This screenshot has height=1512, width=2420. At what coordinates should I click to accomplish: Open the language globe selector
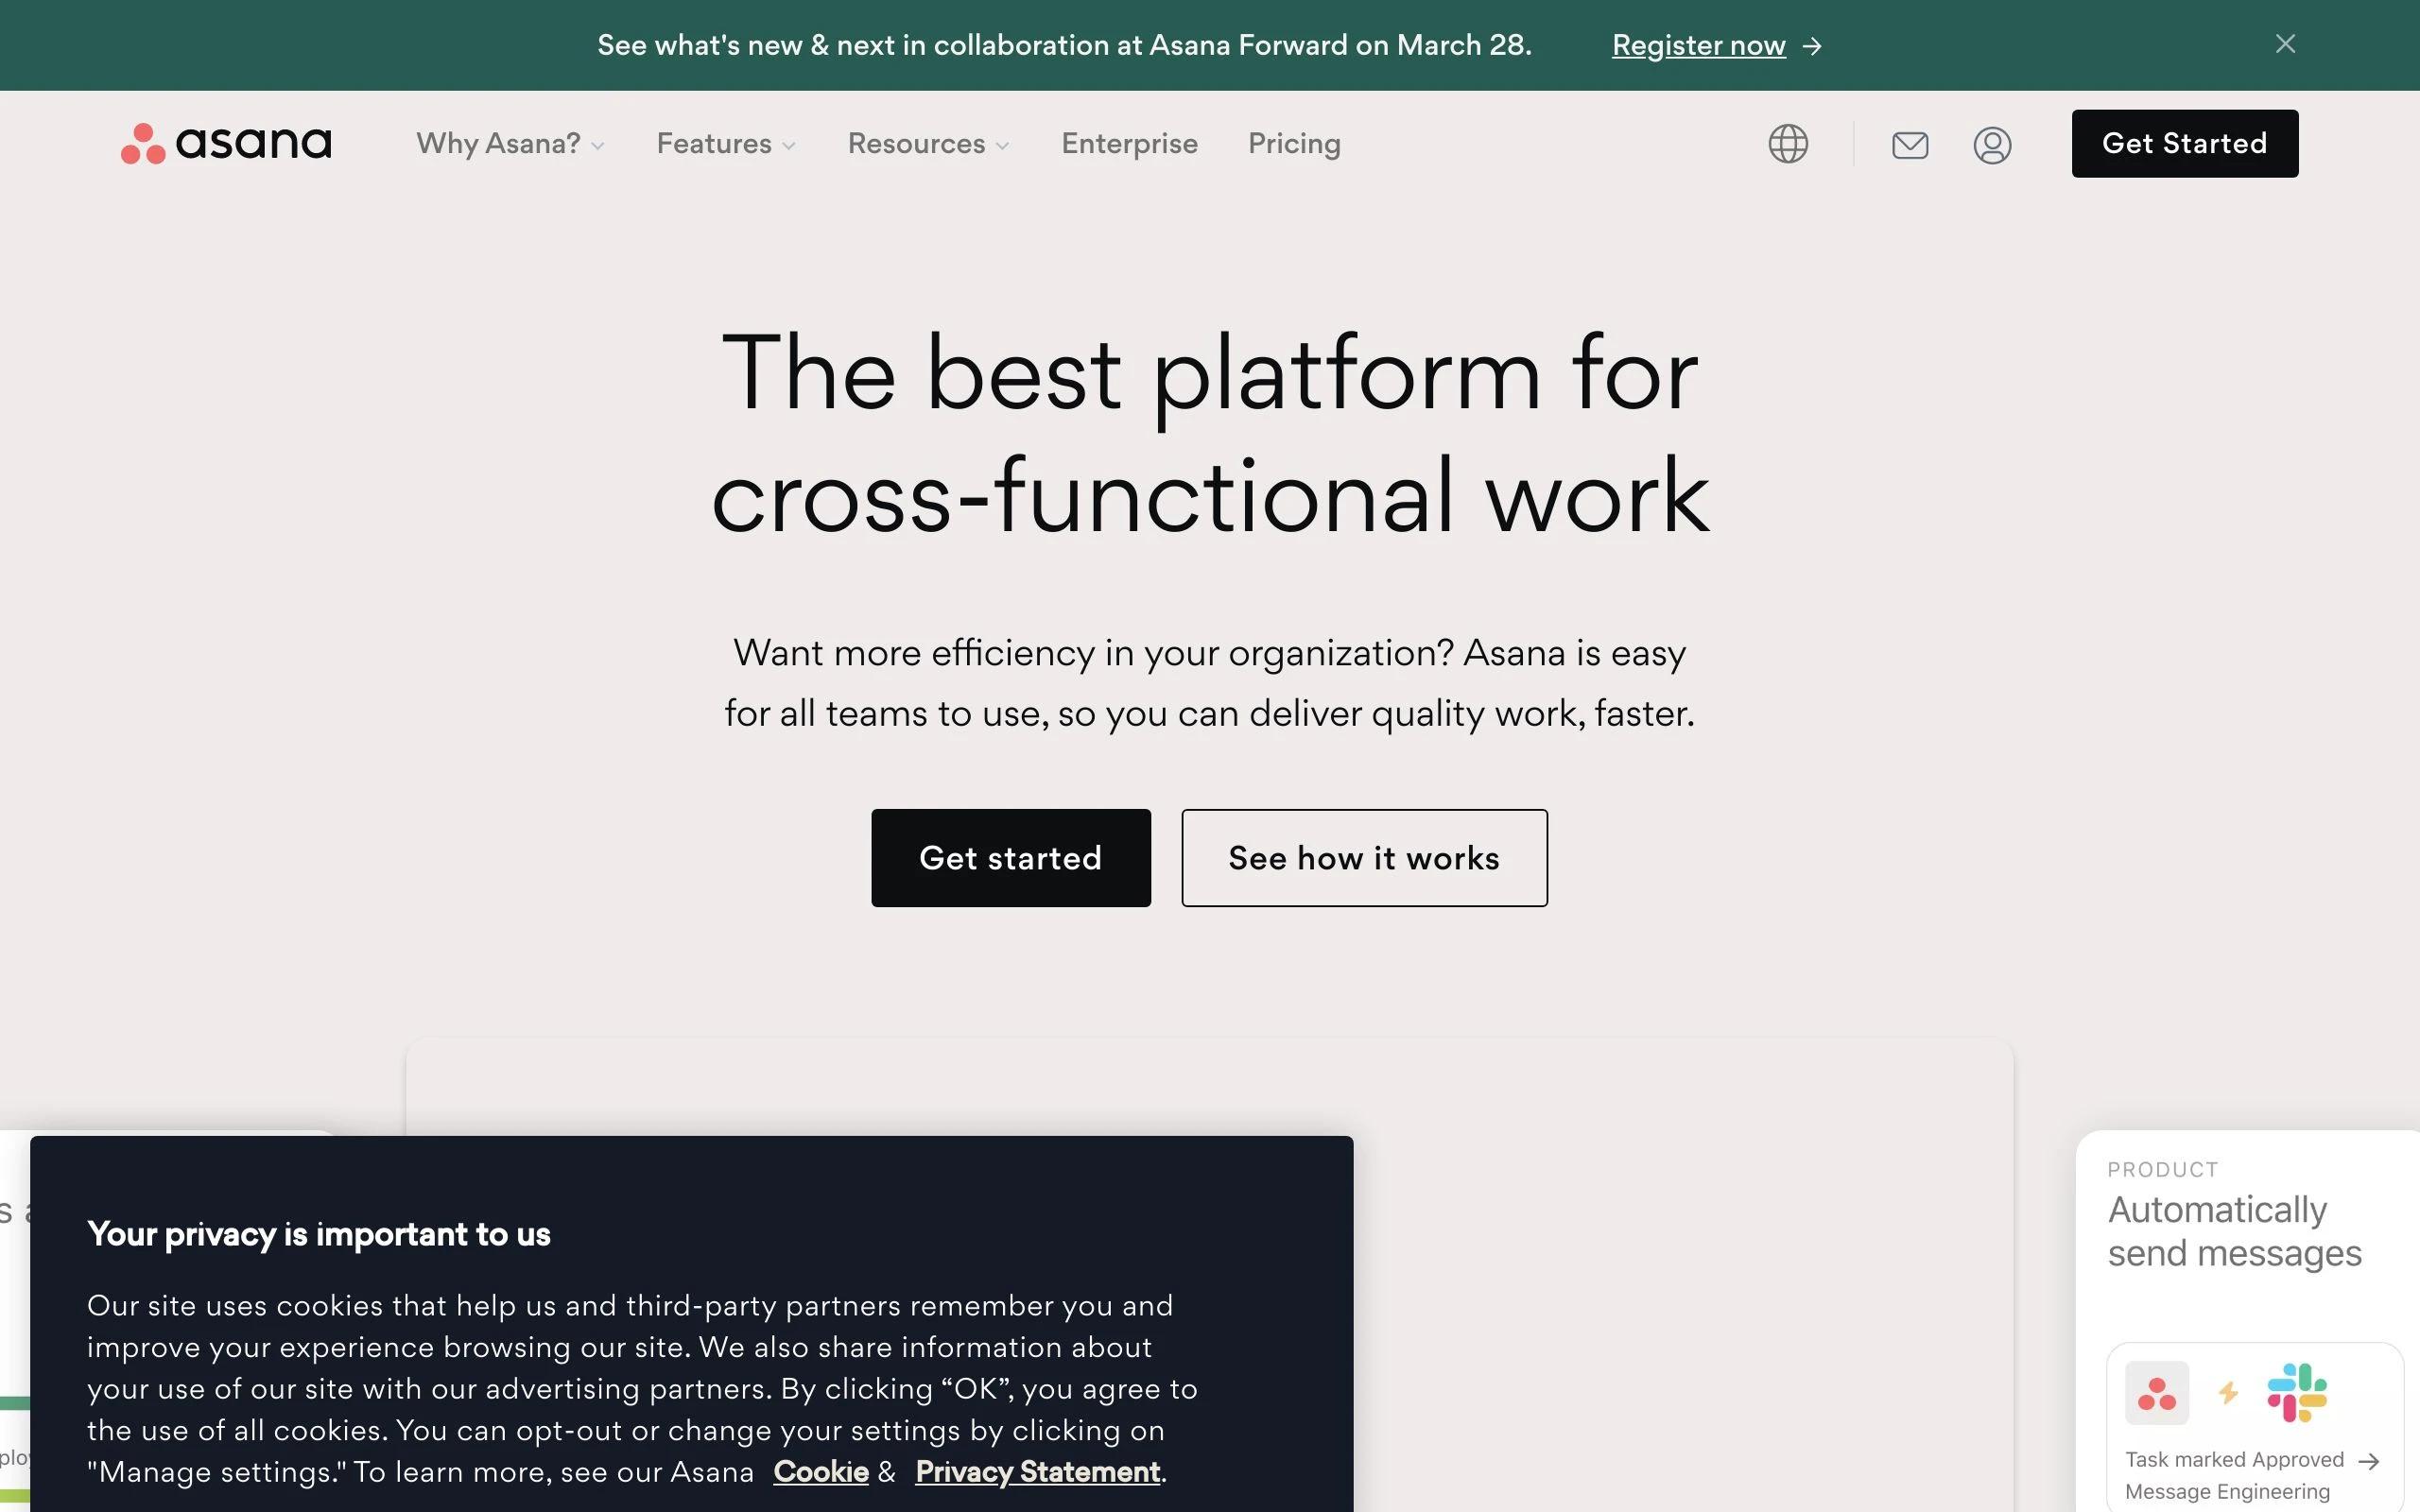[1788, 144]
